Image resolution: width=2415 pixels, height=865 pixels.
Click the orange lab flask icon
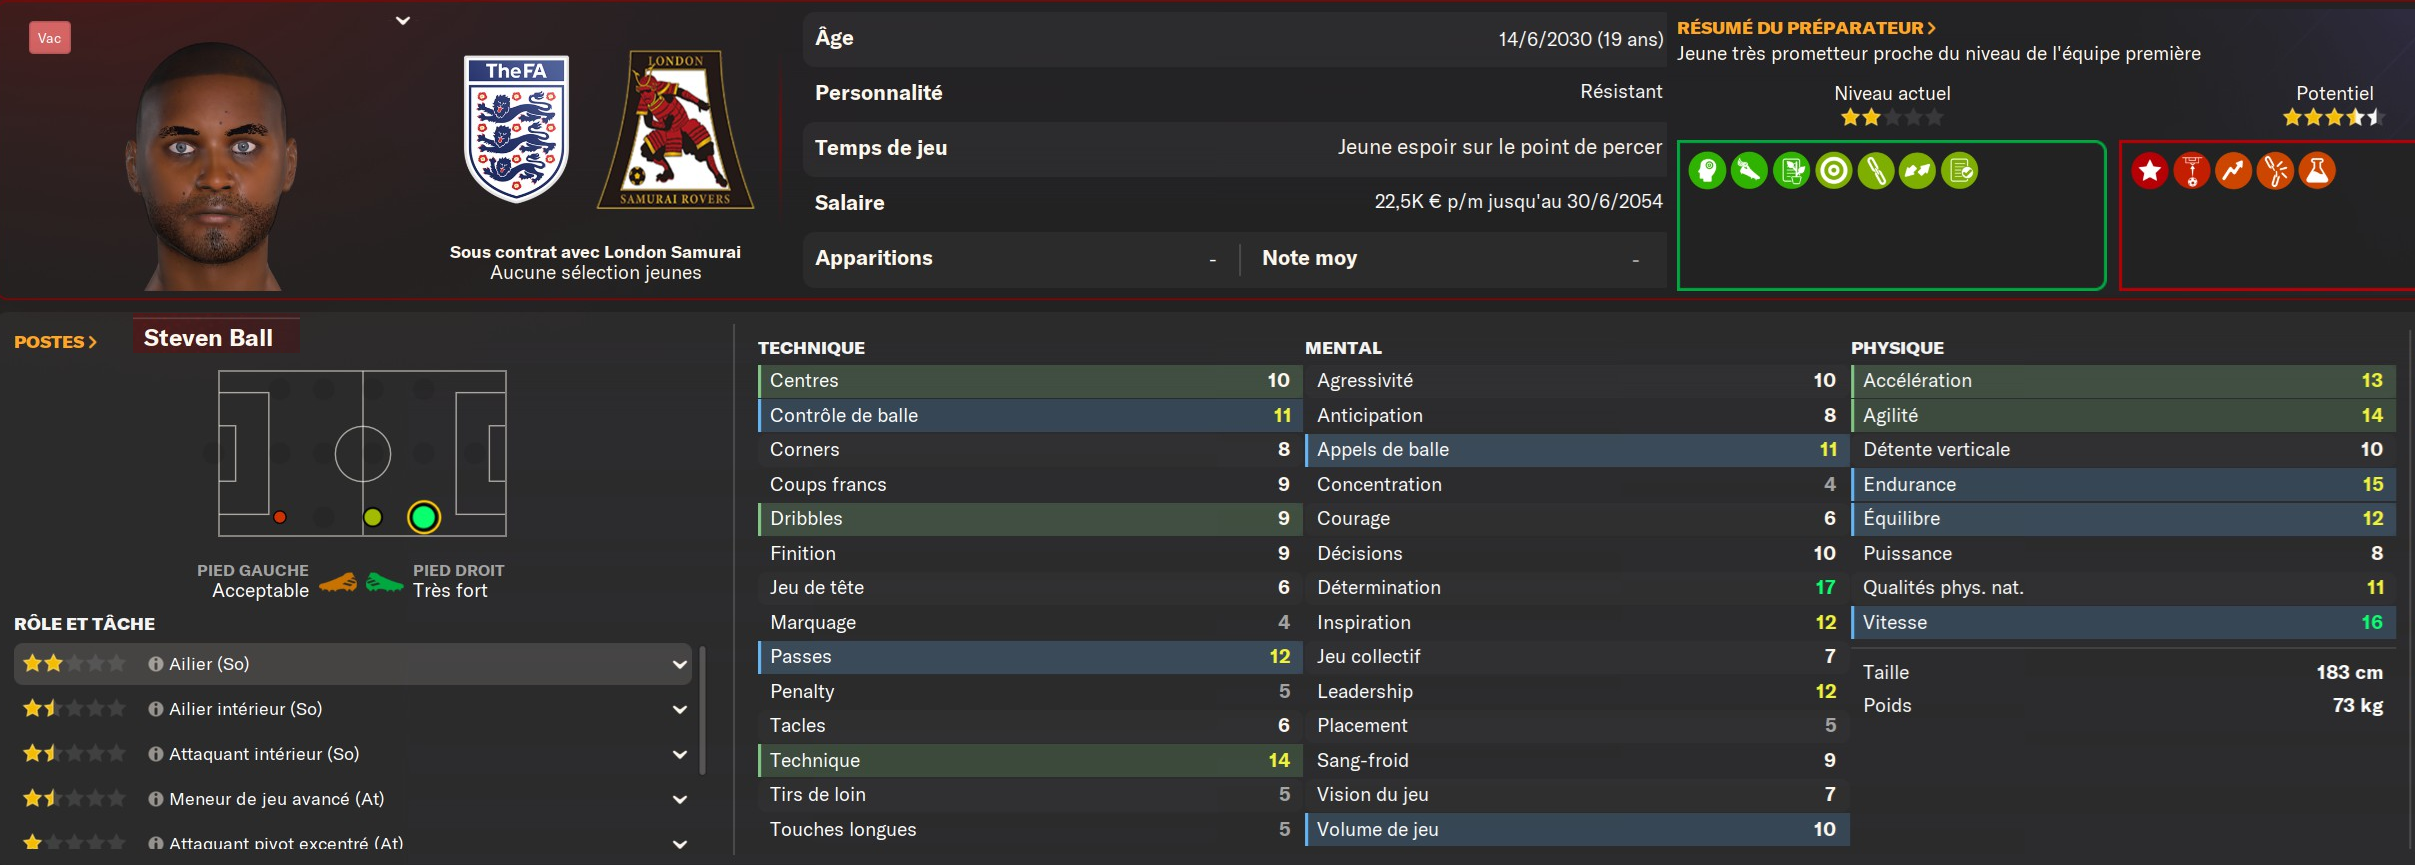point(2317,171)
